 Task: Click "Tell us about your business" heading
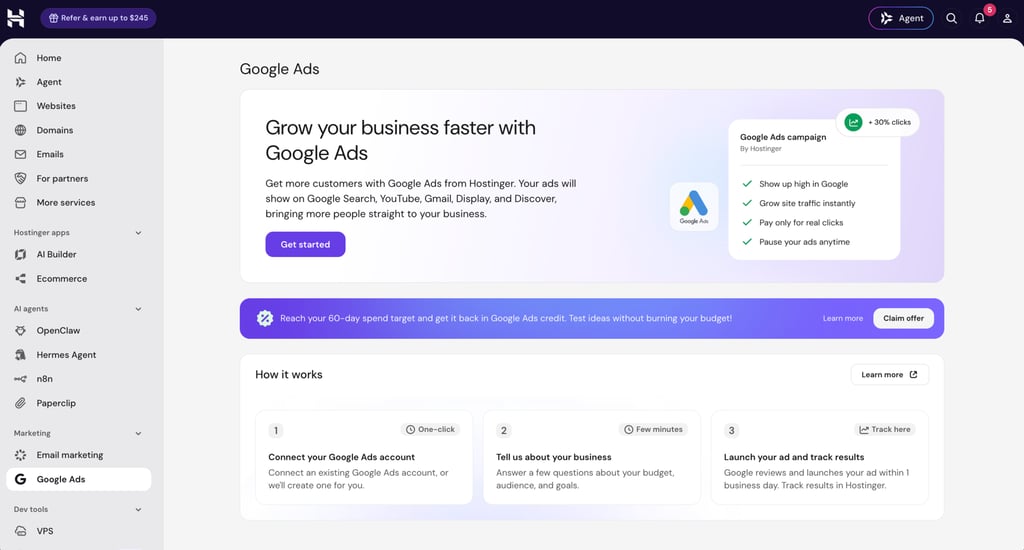point(554,457)
